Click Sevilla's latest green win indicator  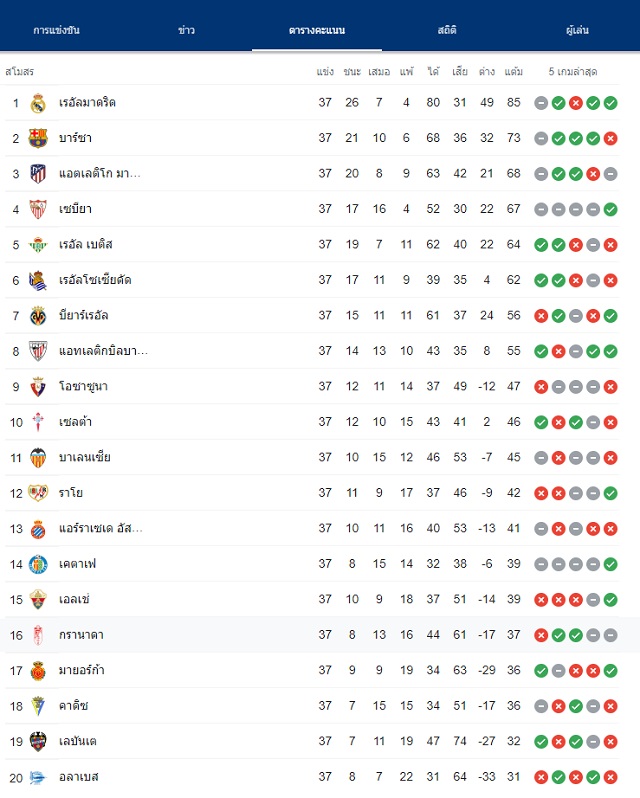pos(610,210)
